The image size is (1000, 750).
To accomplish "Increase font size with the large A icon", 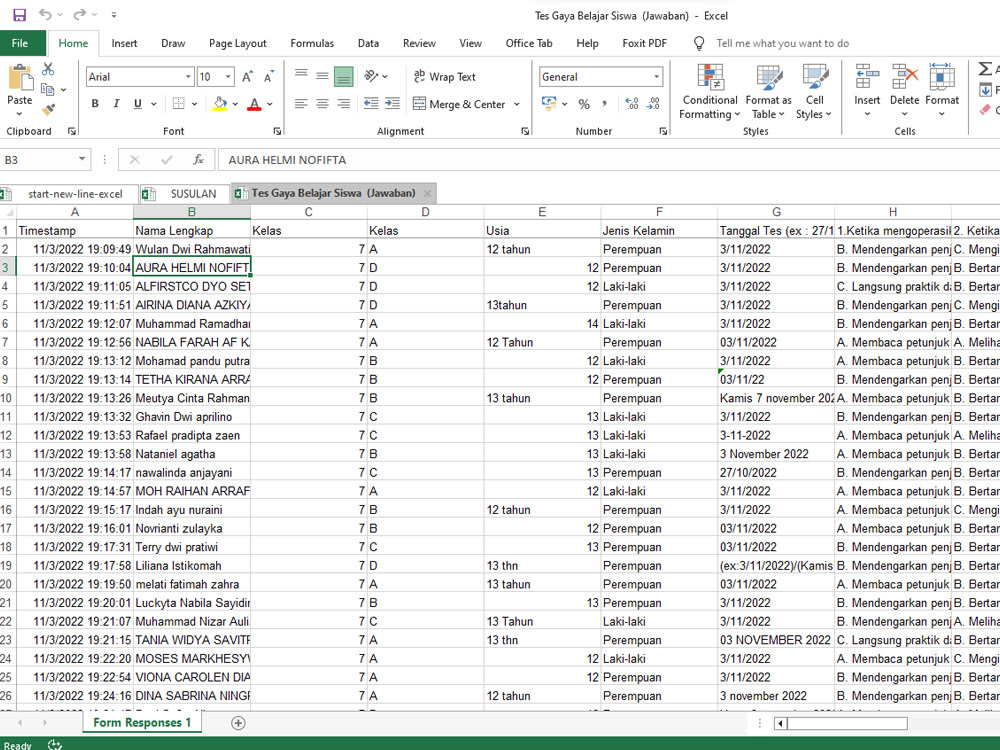I will click(247, 77).
